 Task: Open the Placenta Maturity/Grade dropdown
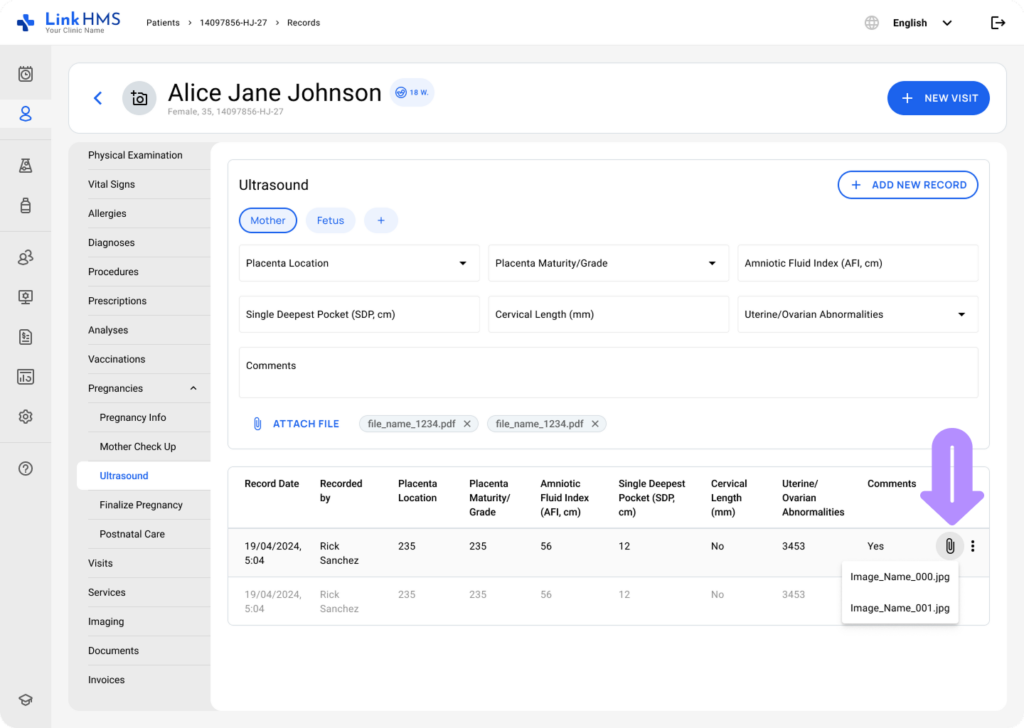pyautogui.click(x=608, y=263)
